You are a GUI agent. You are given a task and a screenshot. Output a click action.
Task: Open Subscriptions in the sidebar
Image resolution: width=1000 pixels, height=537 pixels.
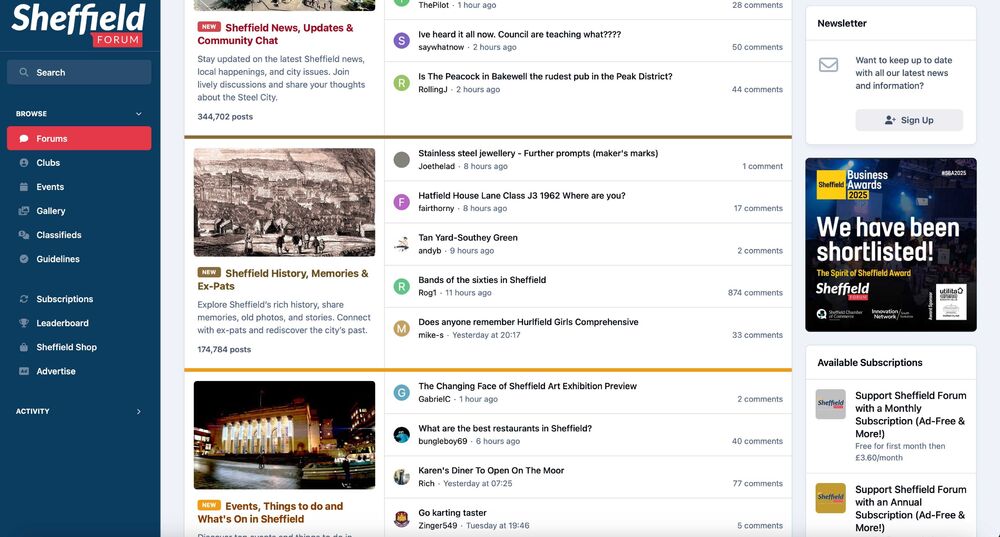(x=64, y=299)
